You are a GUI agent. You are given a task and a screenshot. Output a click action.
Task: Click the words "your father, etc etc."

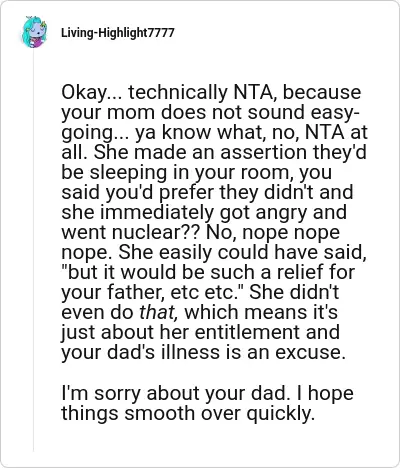(x=152, y=292)
